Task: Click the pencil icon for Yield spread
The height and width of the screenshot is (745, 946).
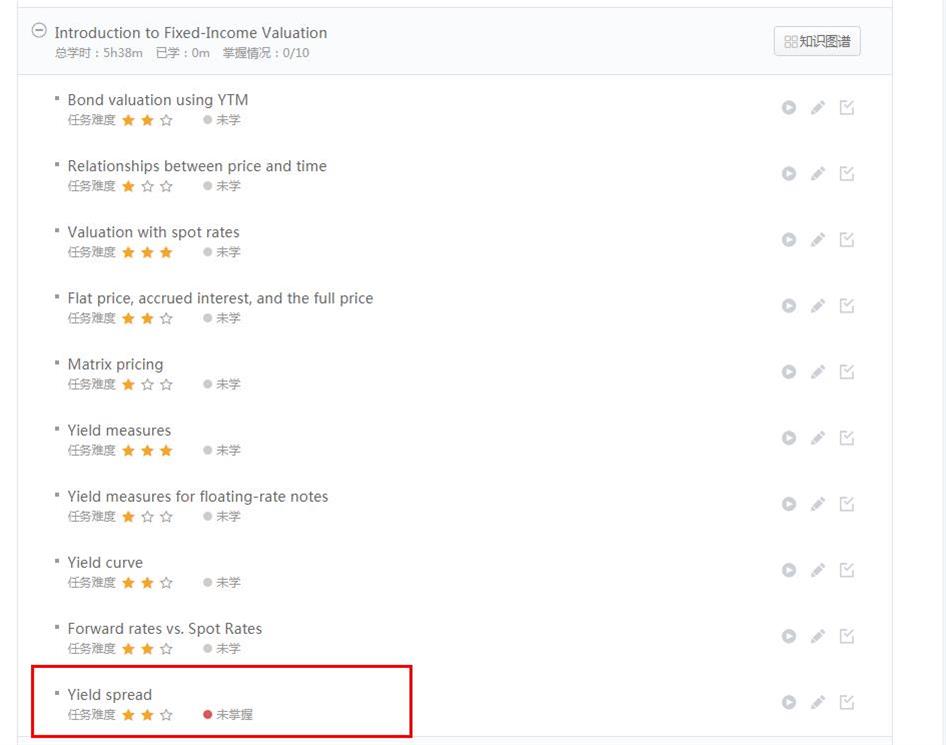Action: pos(818,702)
